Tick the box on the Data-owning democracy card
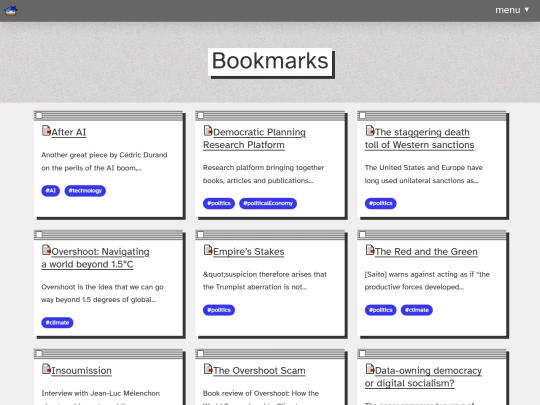 pyautogui.click(x=362, y=353)
